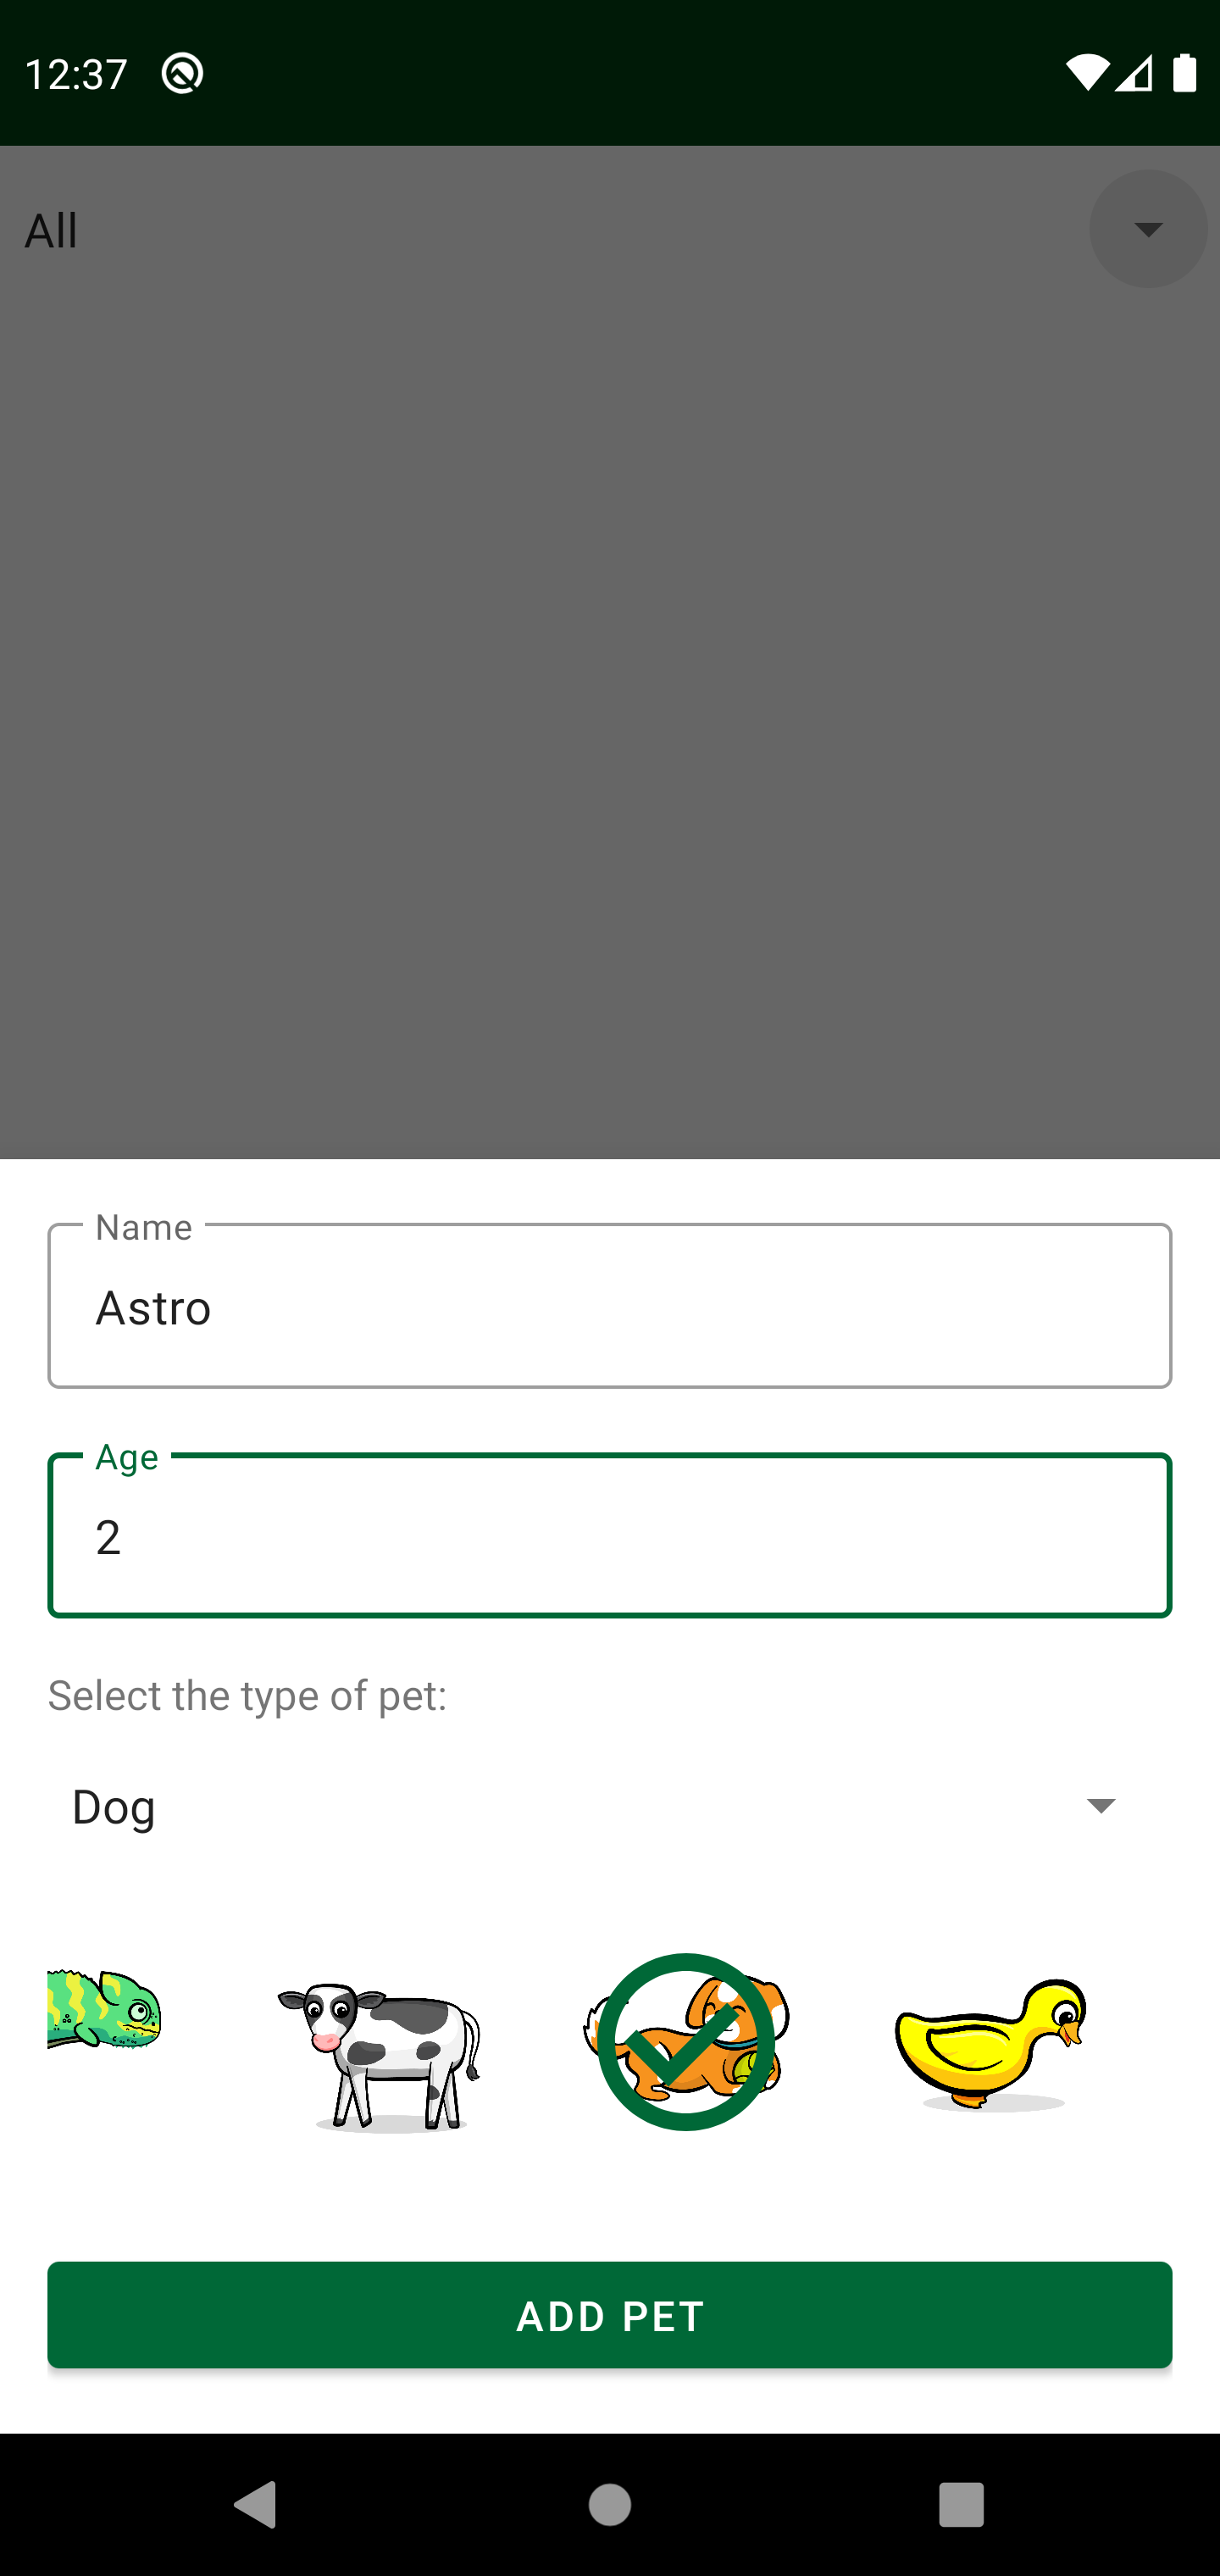Select the chameleon pet image

pos(104,2010)
